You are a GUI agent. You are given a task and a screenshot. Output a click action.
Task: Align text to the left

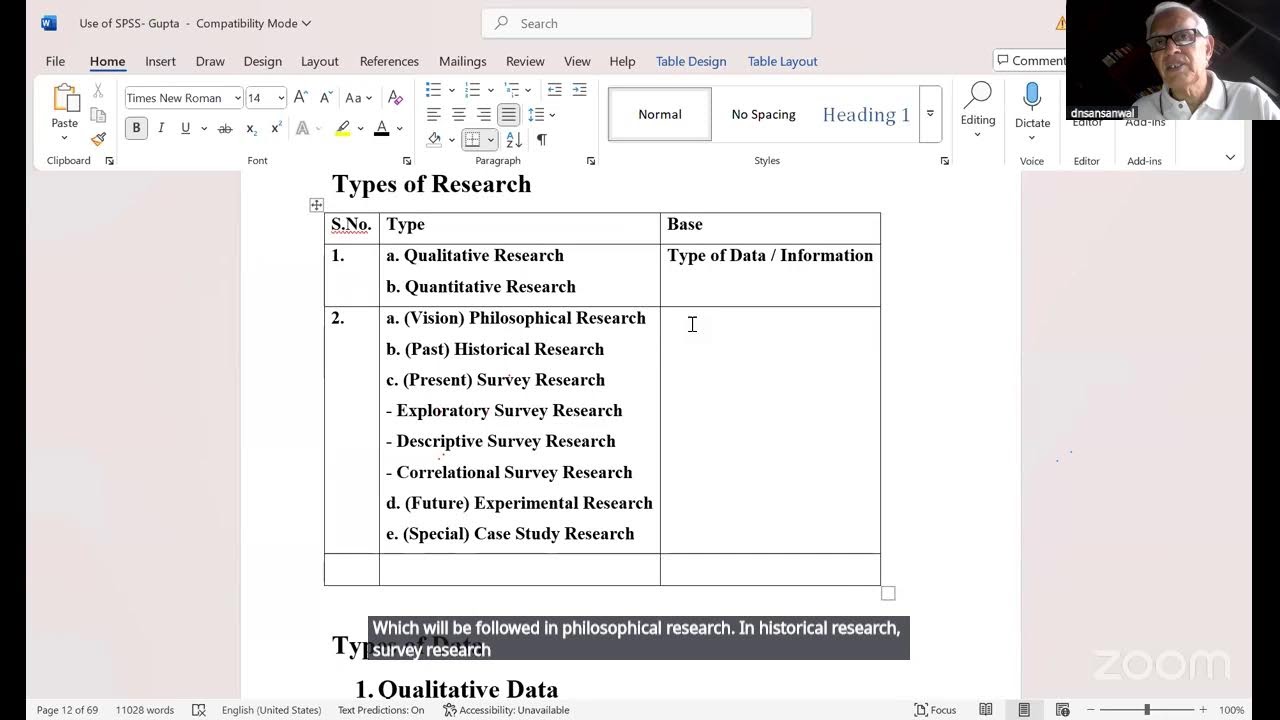pyautogui.click(x=434, y=114)
